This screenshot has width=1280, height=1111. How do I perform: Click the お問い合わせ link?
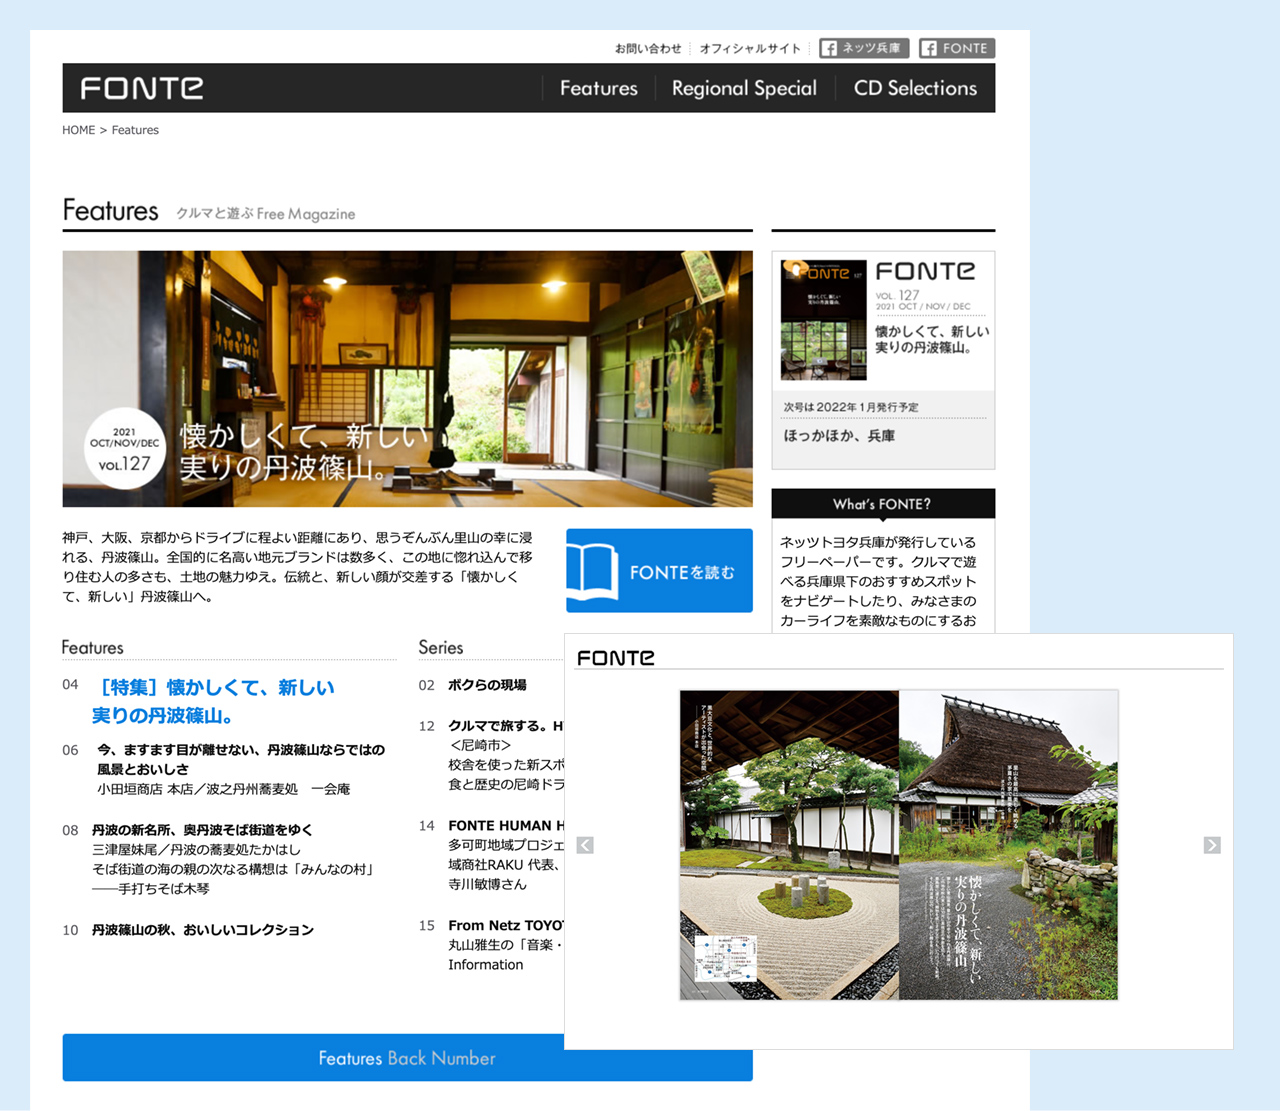click(648, 48)
